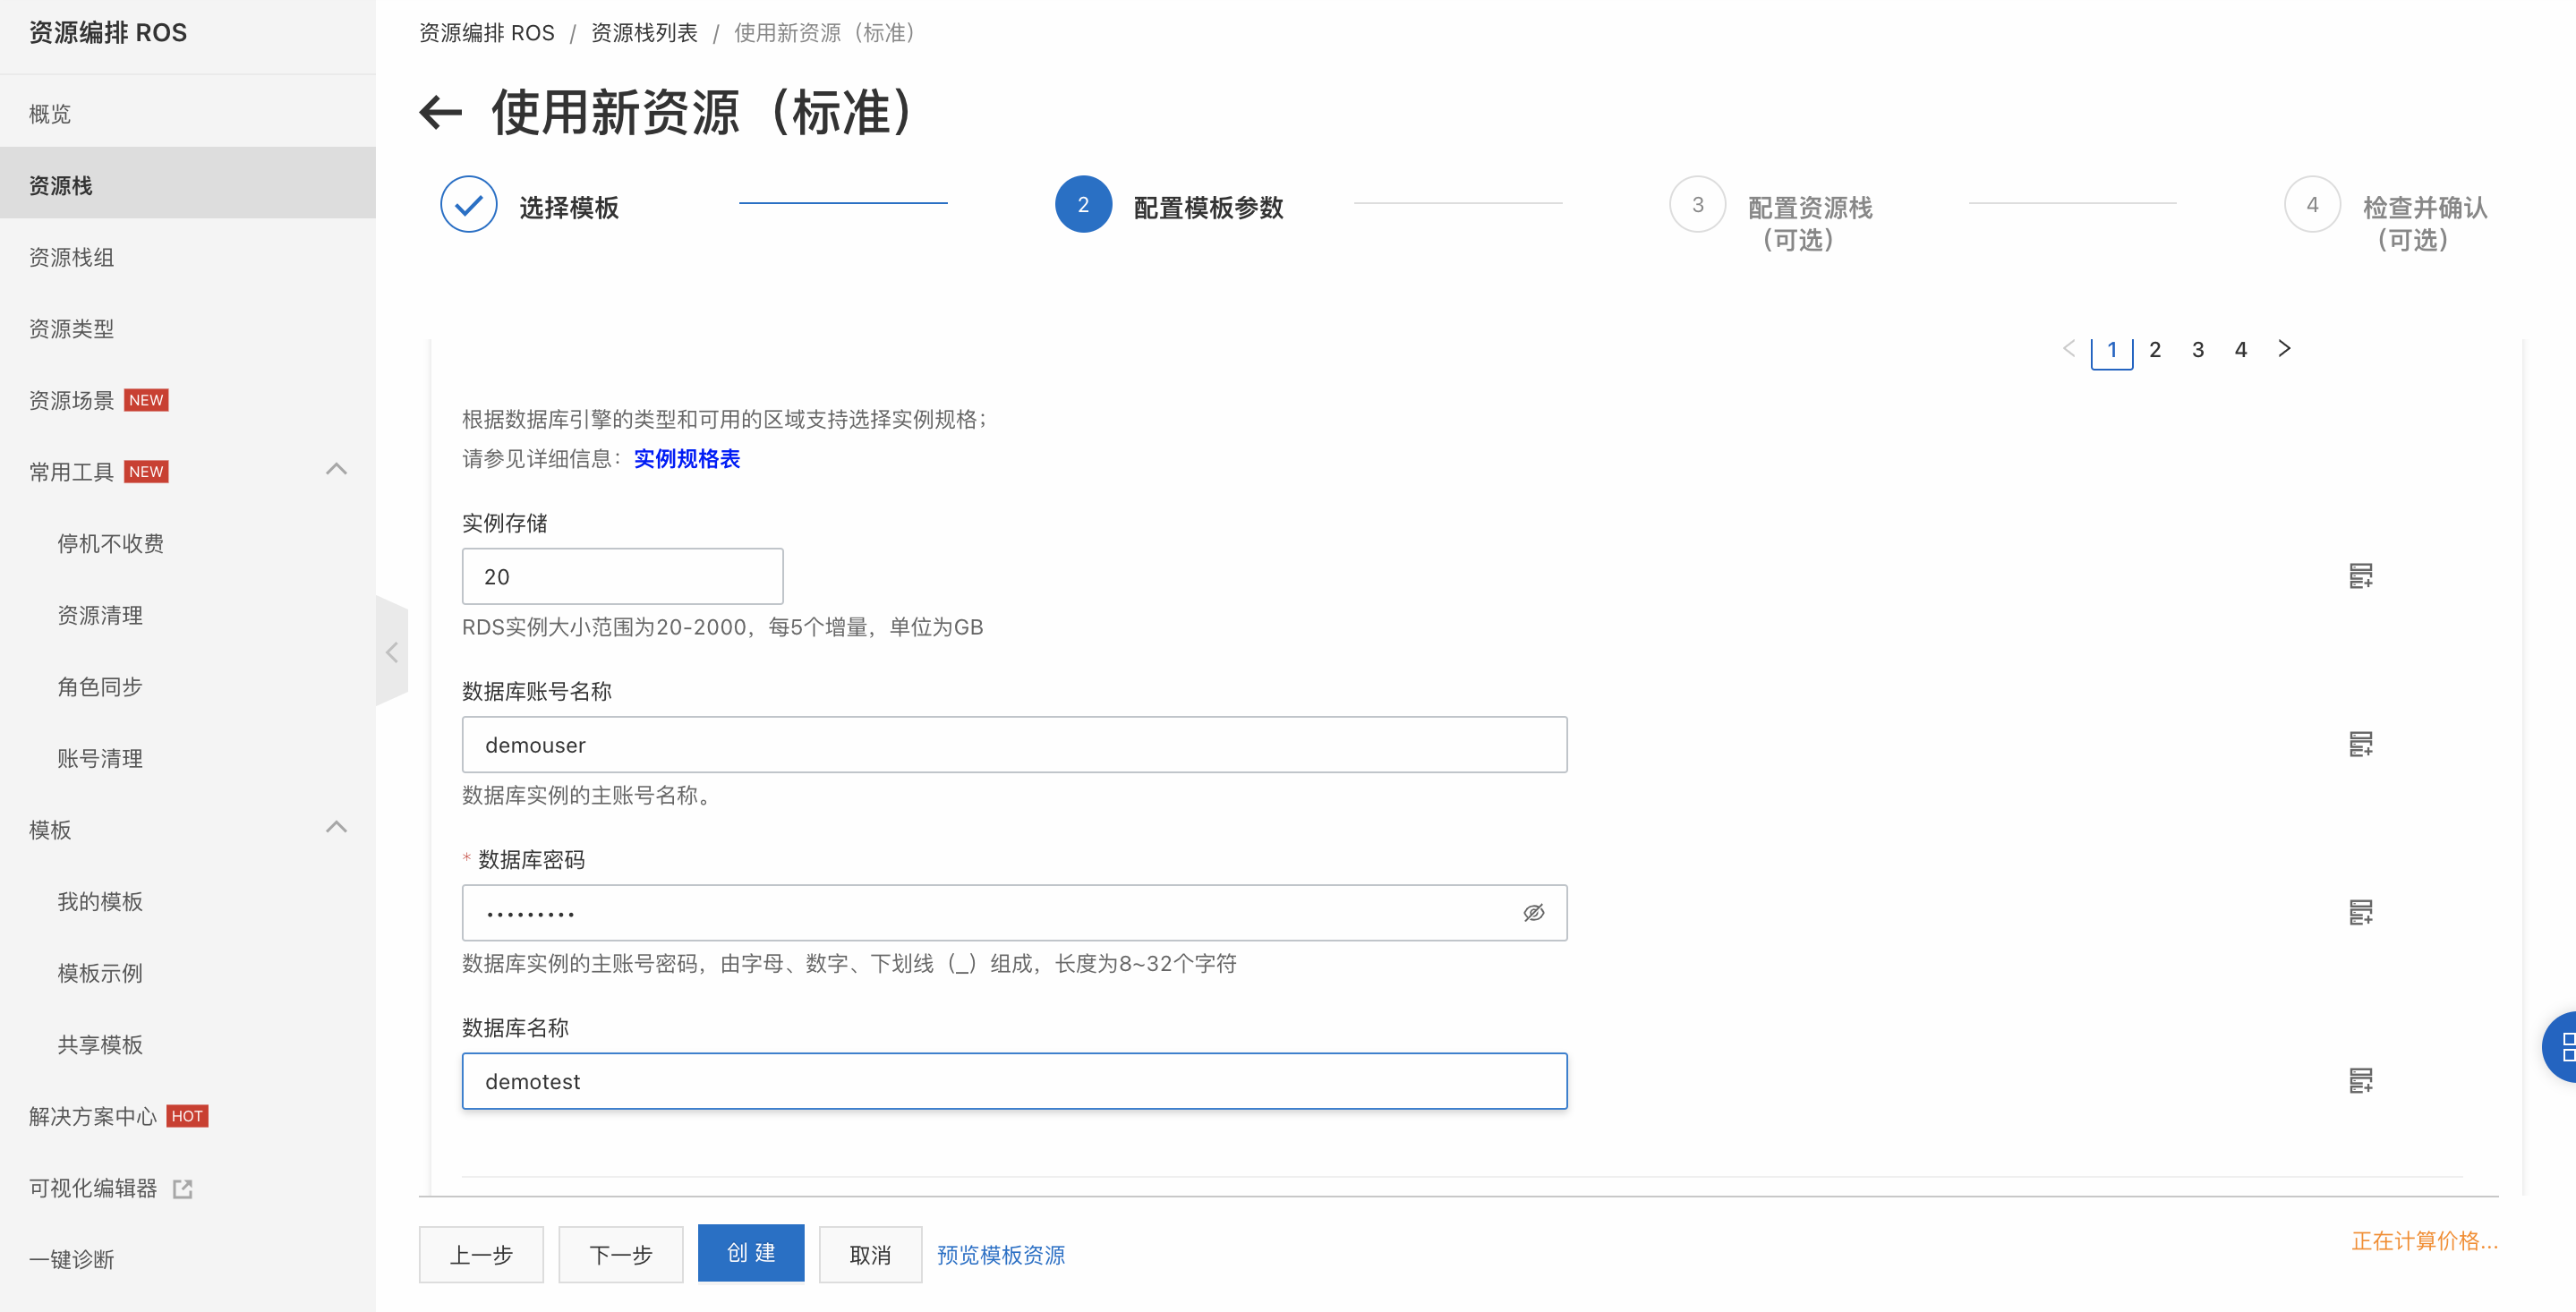Click the back arrow beside 使用新资源（标准）title
The width and height of the screenshot is (2576, 1312).
pos(439,113)
